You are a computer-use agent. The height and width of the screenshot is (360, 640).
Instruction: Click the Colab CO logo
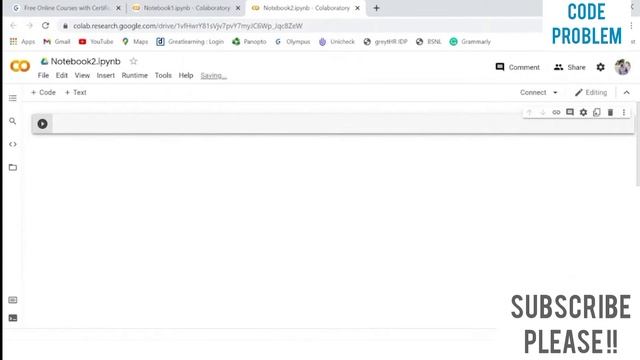tap(20, 66)
